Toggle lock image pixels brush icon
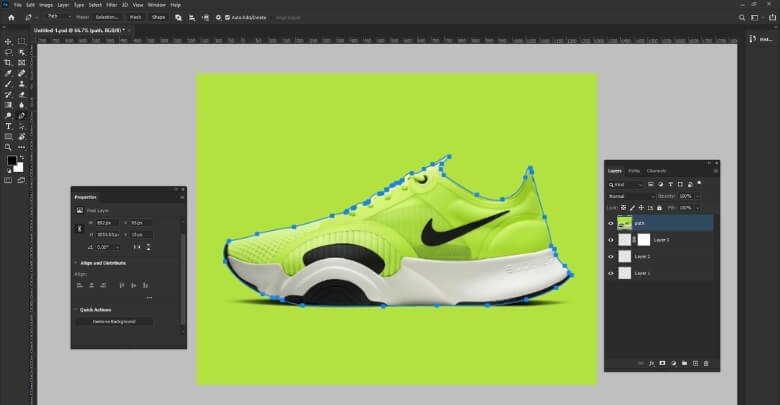This screenshot has width=780, height=405. tap(632, 207)
